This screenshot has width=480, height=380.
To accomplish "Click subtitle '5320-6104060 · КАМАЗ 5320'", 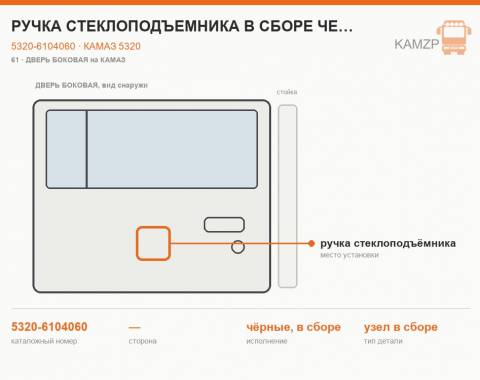I will (x=76, y=46).
